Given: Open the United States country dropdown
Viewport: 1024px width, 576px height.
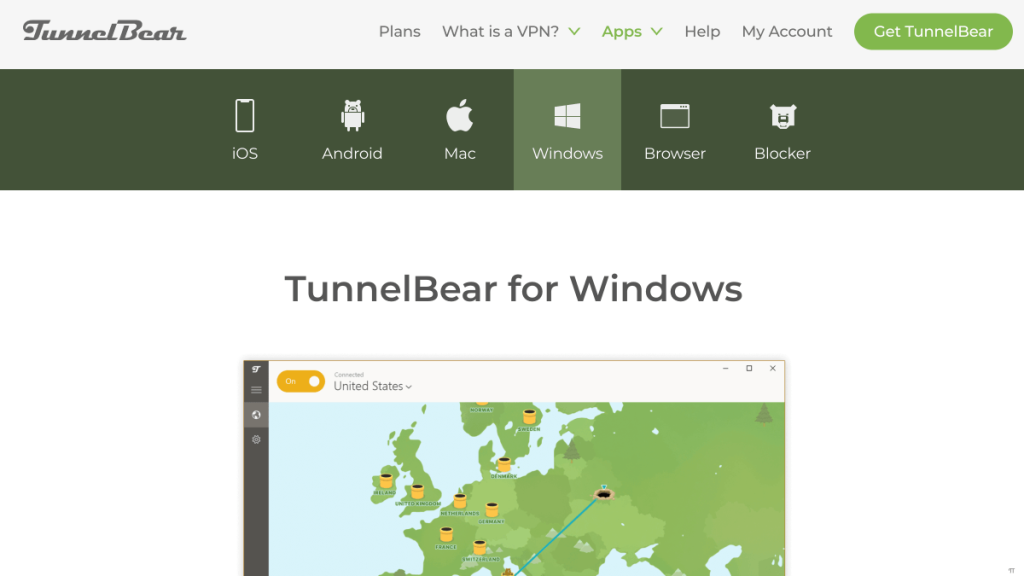Looking at the screenshot, I should [x=373, y=386].
